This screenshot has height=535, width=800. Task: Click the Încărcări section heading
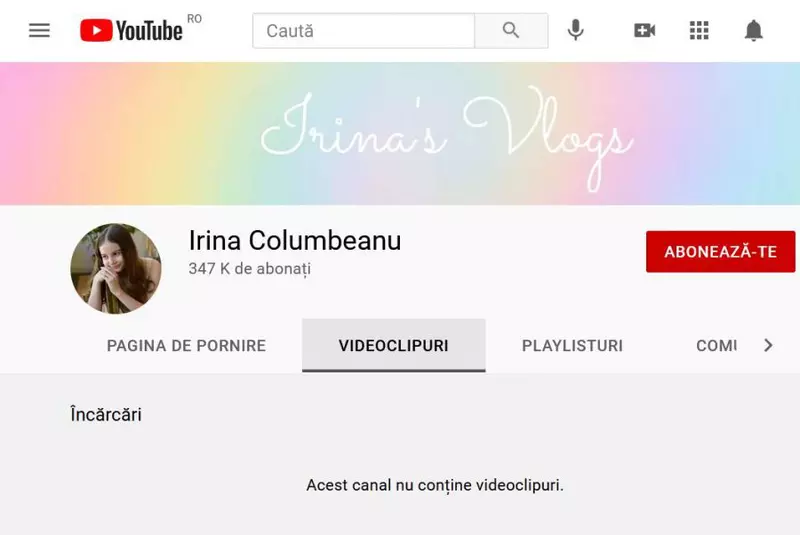[106, 414]
